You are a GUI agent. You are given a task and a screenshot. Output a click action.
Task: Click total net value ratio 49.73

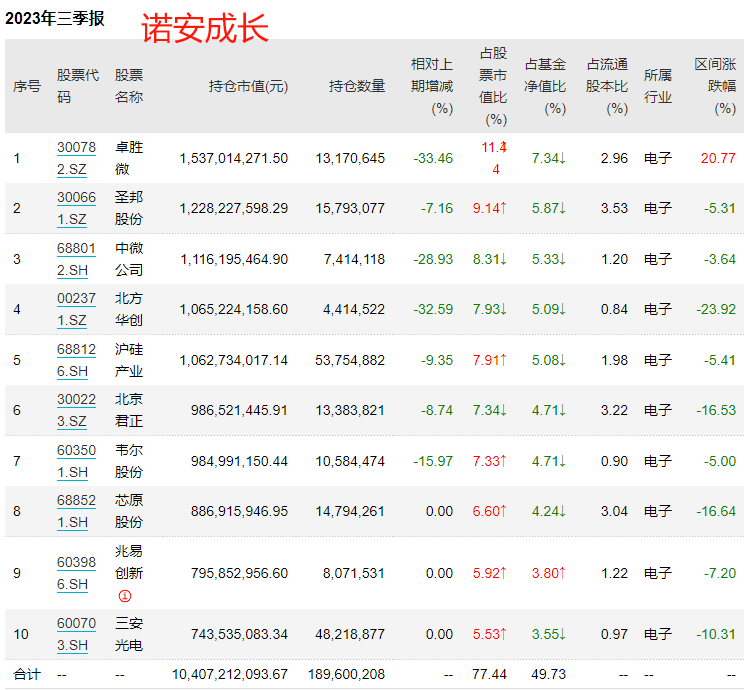[549, 674]
